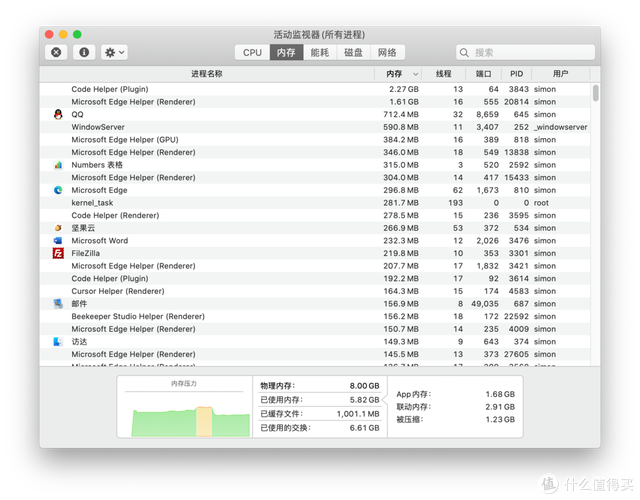Switch to the 能耗 (Energy) tab

tap(319, 52)
